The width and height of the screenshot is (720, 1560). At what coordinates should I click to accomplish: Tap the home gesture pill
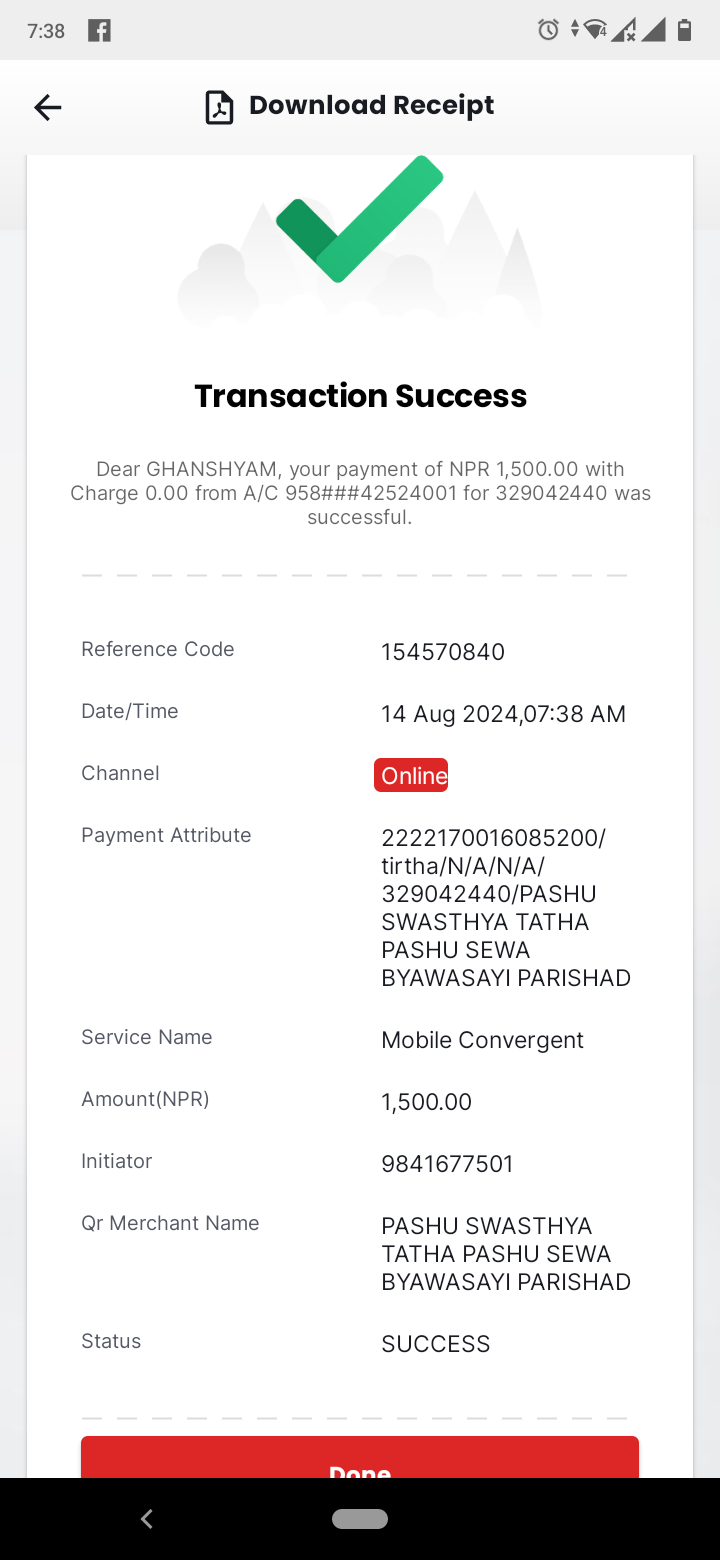tap(360, 1519)
